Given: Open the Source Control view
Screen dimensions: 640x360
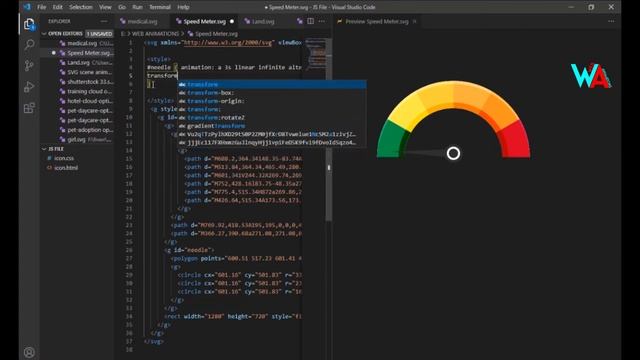Looking at the screenshot, I should 29,66.
